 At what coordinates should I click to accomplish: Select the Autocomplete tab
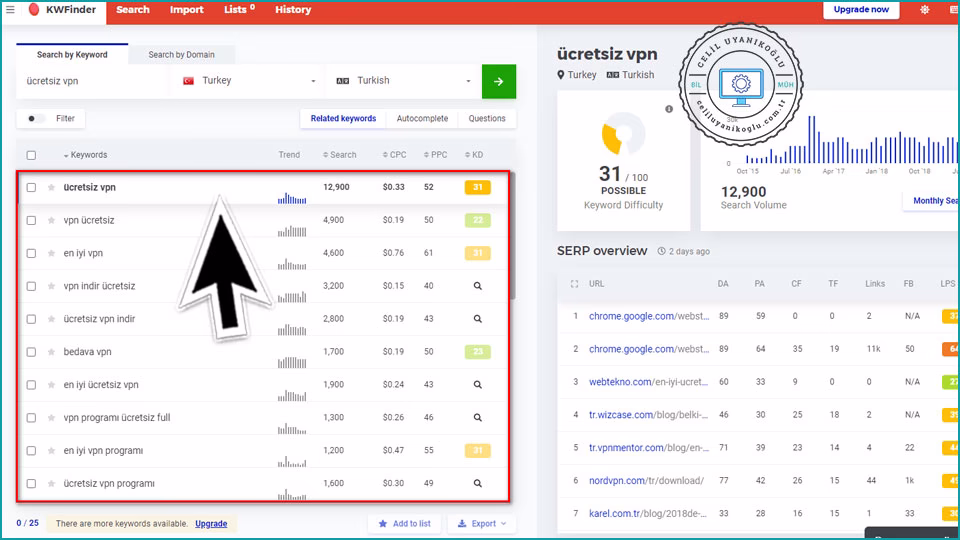(x=422, y=118)
